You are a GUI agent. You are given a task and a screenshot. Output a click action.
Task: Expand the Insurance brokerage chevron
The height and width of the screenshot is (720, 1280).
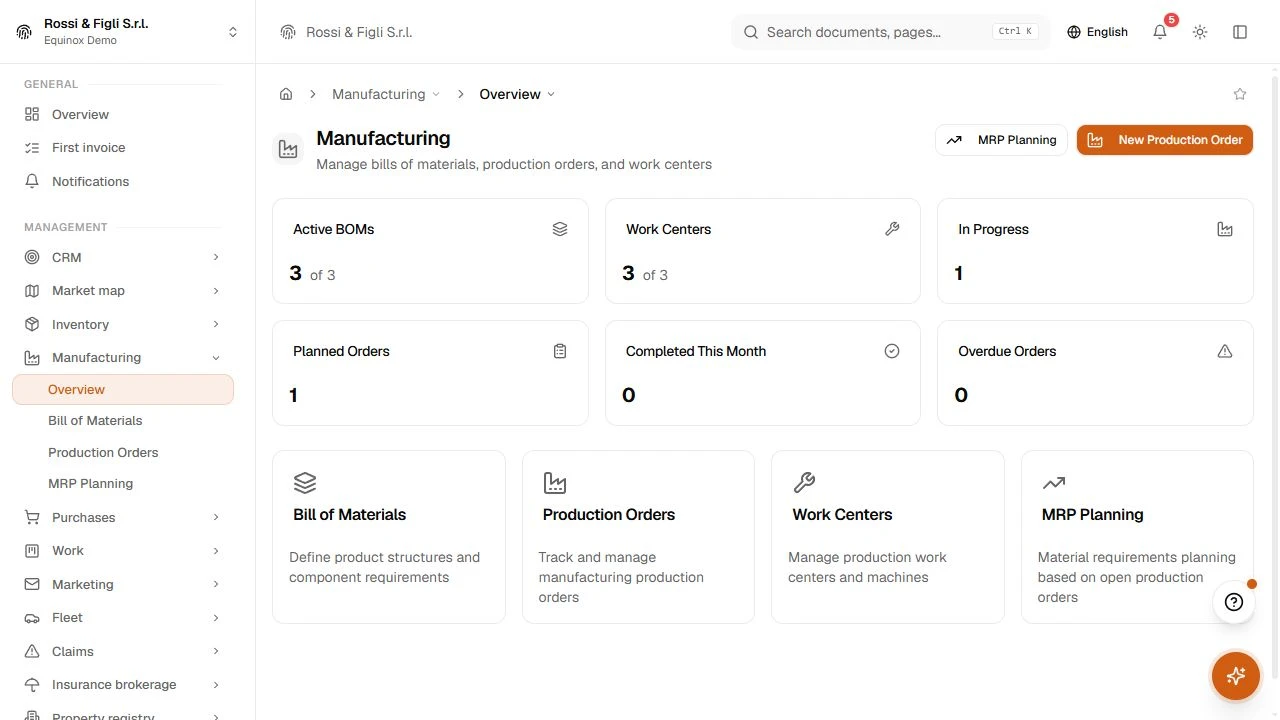tap(216, 685)
